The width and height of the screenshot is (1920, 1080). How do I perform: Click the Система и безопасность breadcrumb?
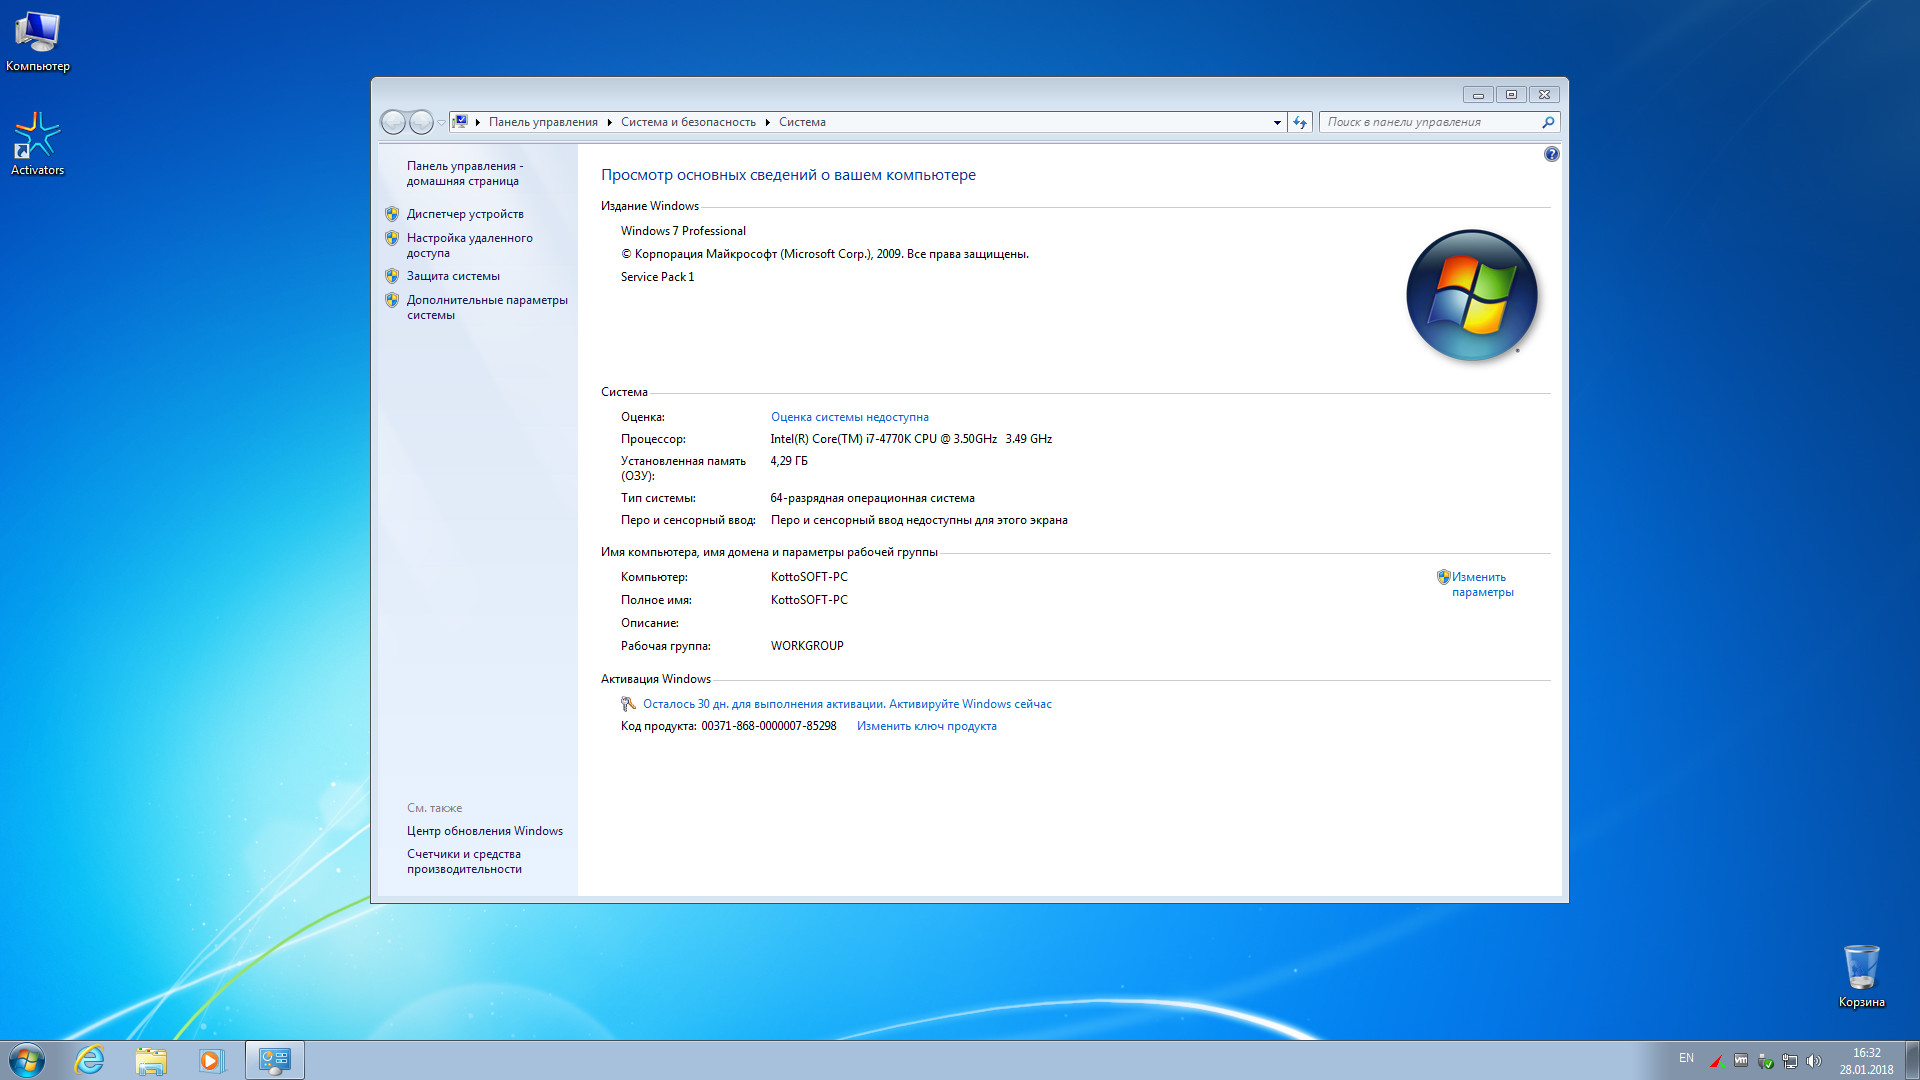point(688,122)
